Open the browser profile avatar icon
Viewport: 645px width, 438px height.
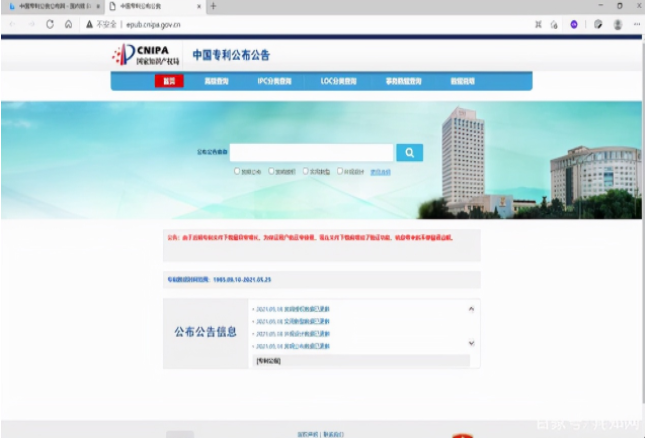pos(618,24)
